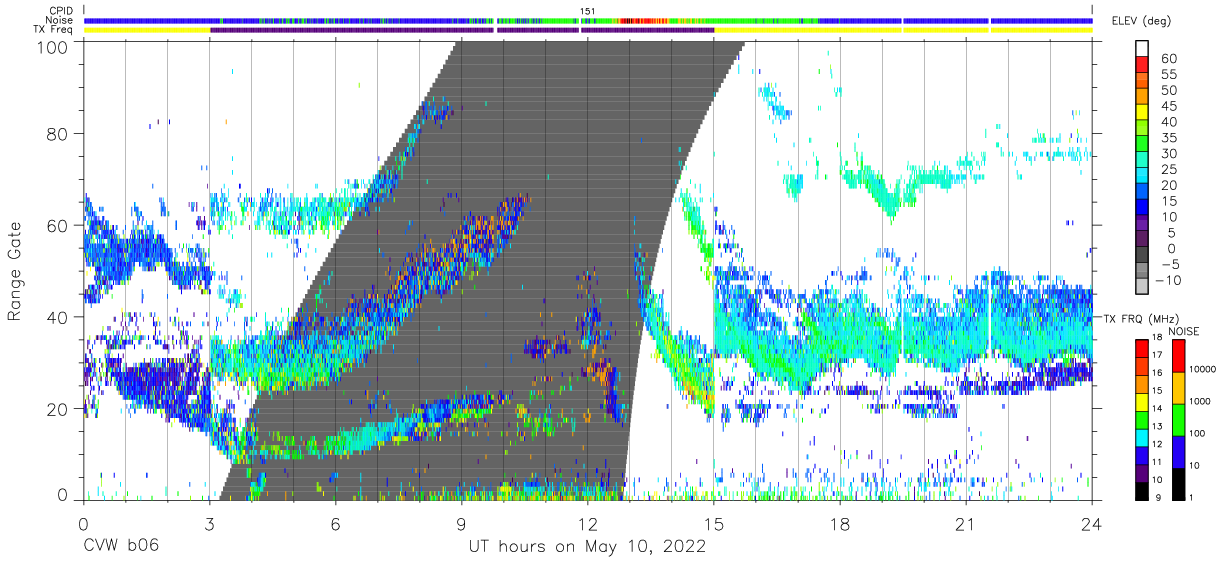The height and width of the screenshot is (567, 1228).
Task: Click the 'CPID' label at top left
Action: pos(60,11)
